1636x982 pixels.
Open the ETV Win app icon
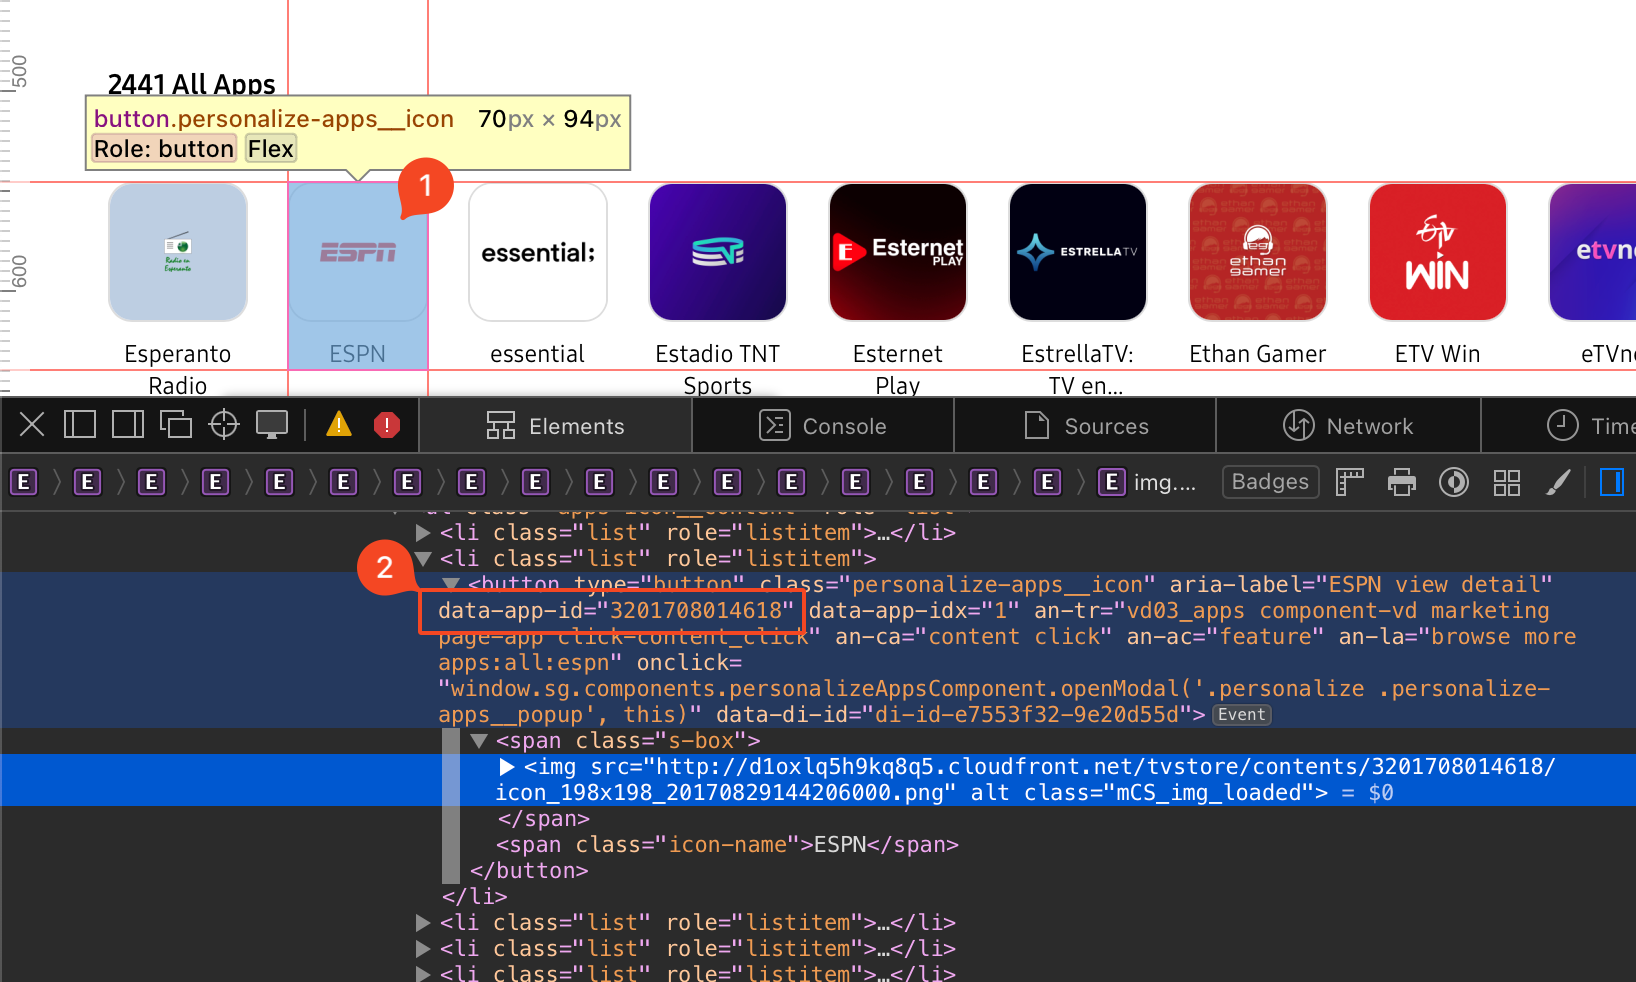[x=1438, y=252]
